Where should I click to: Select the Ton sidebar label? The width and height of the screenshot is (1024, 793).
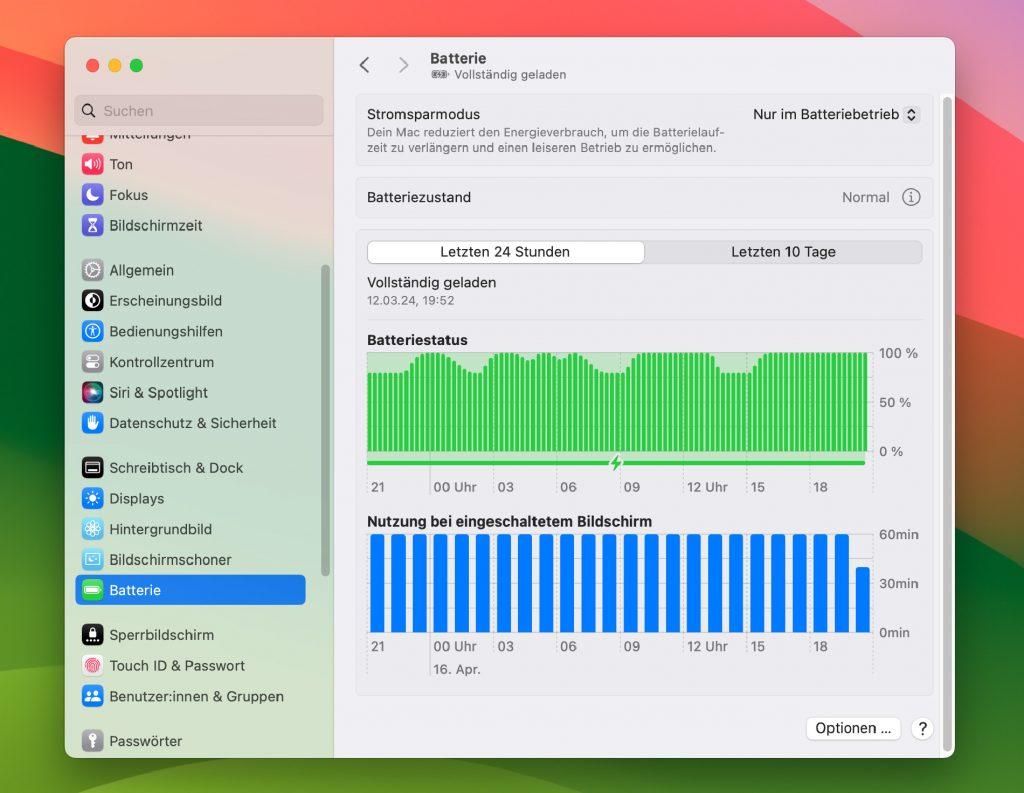click(121, 165)
